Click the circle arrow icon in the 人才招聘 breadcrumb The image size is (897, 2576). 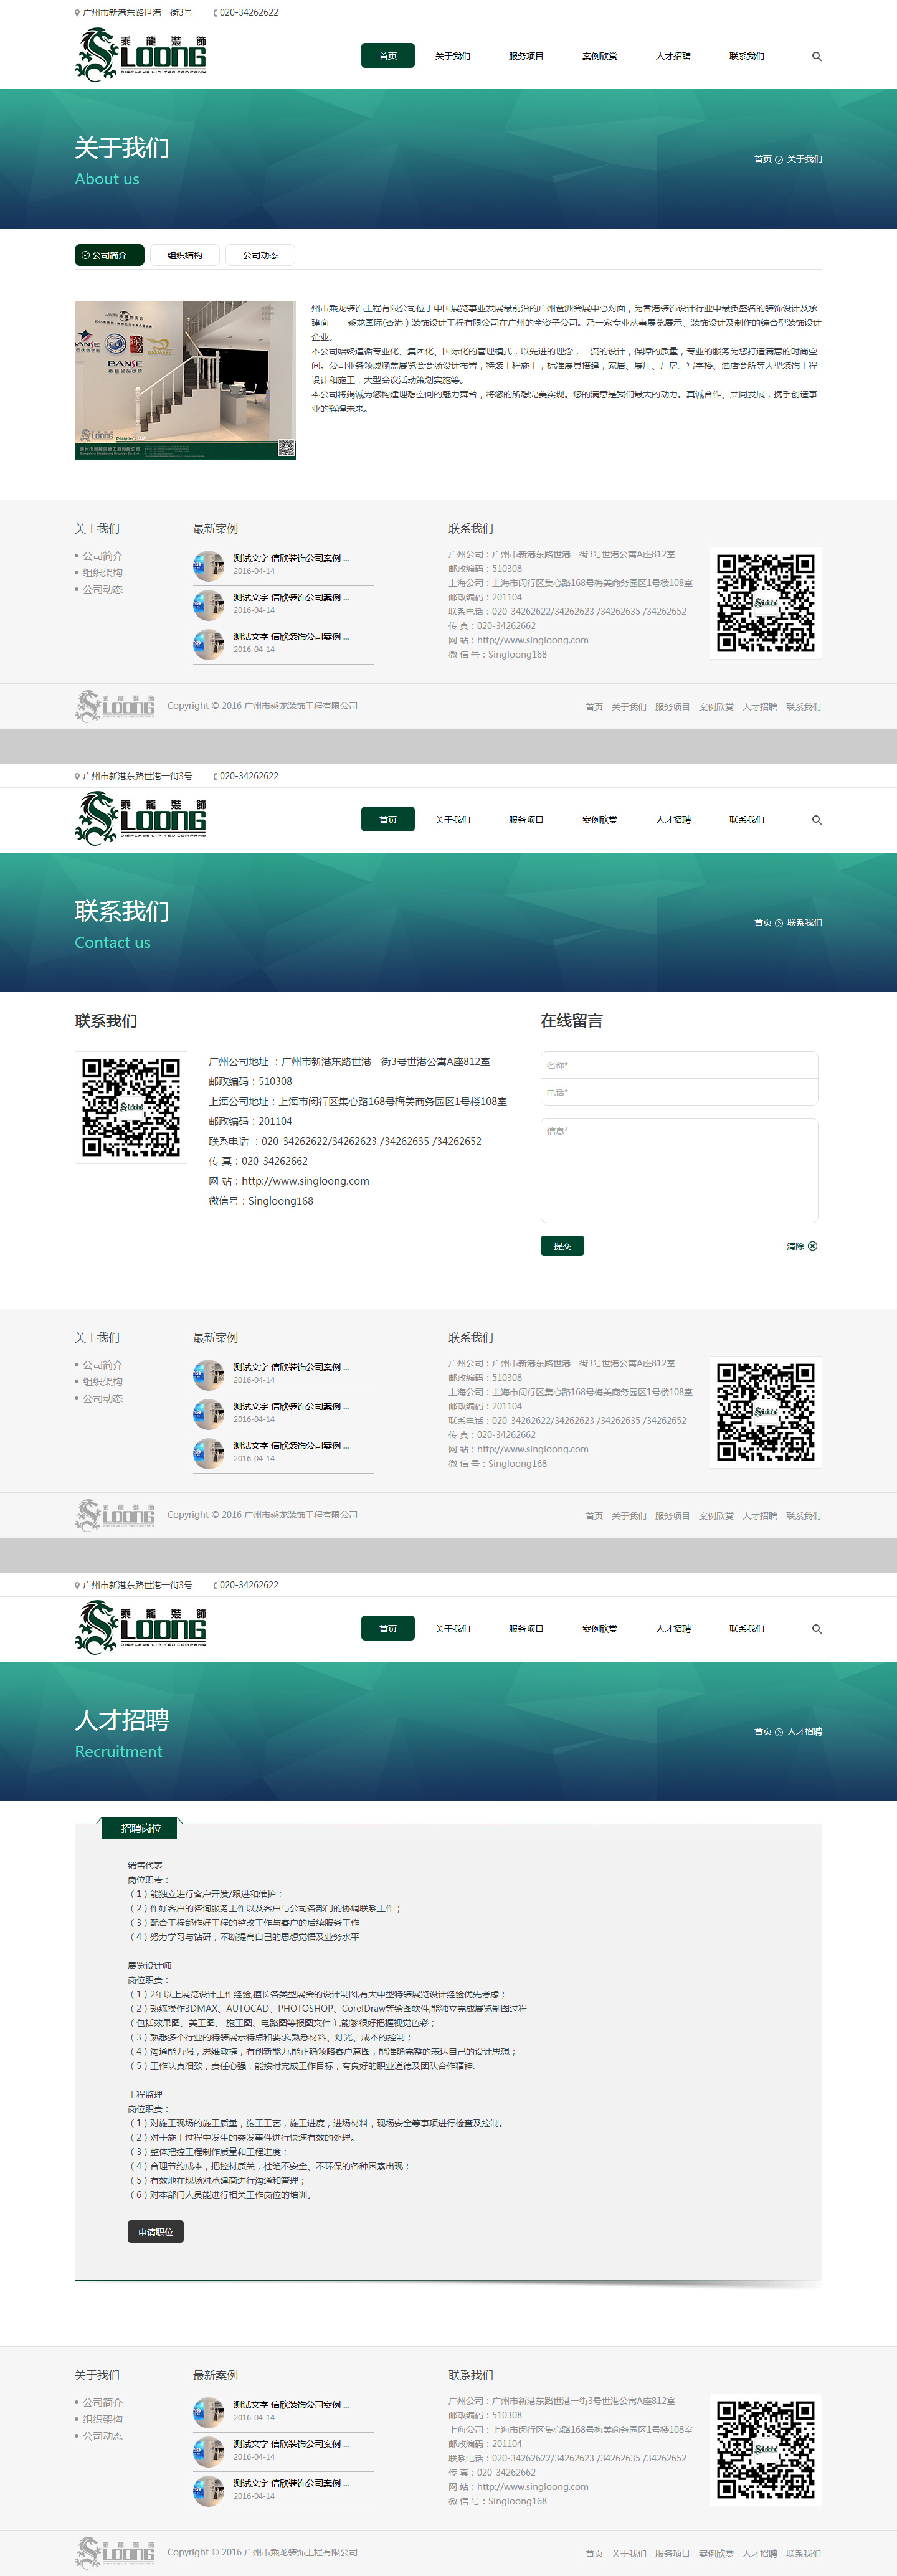tap(779, 1732)
